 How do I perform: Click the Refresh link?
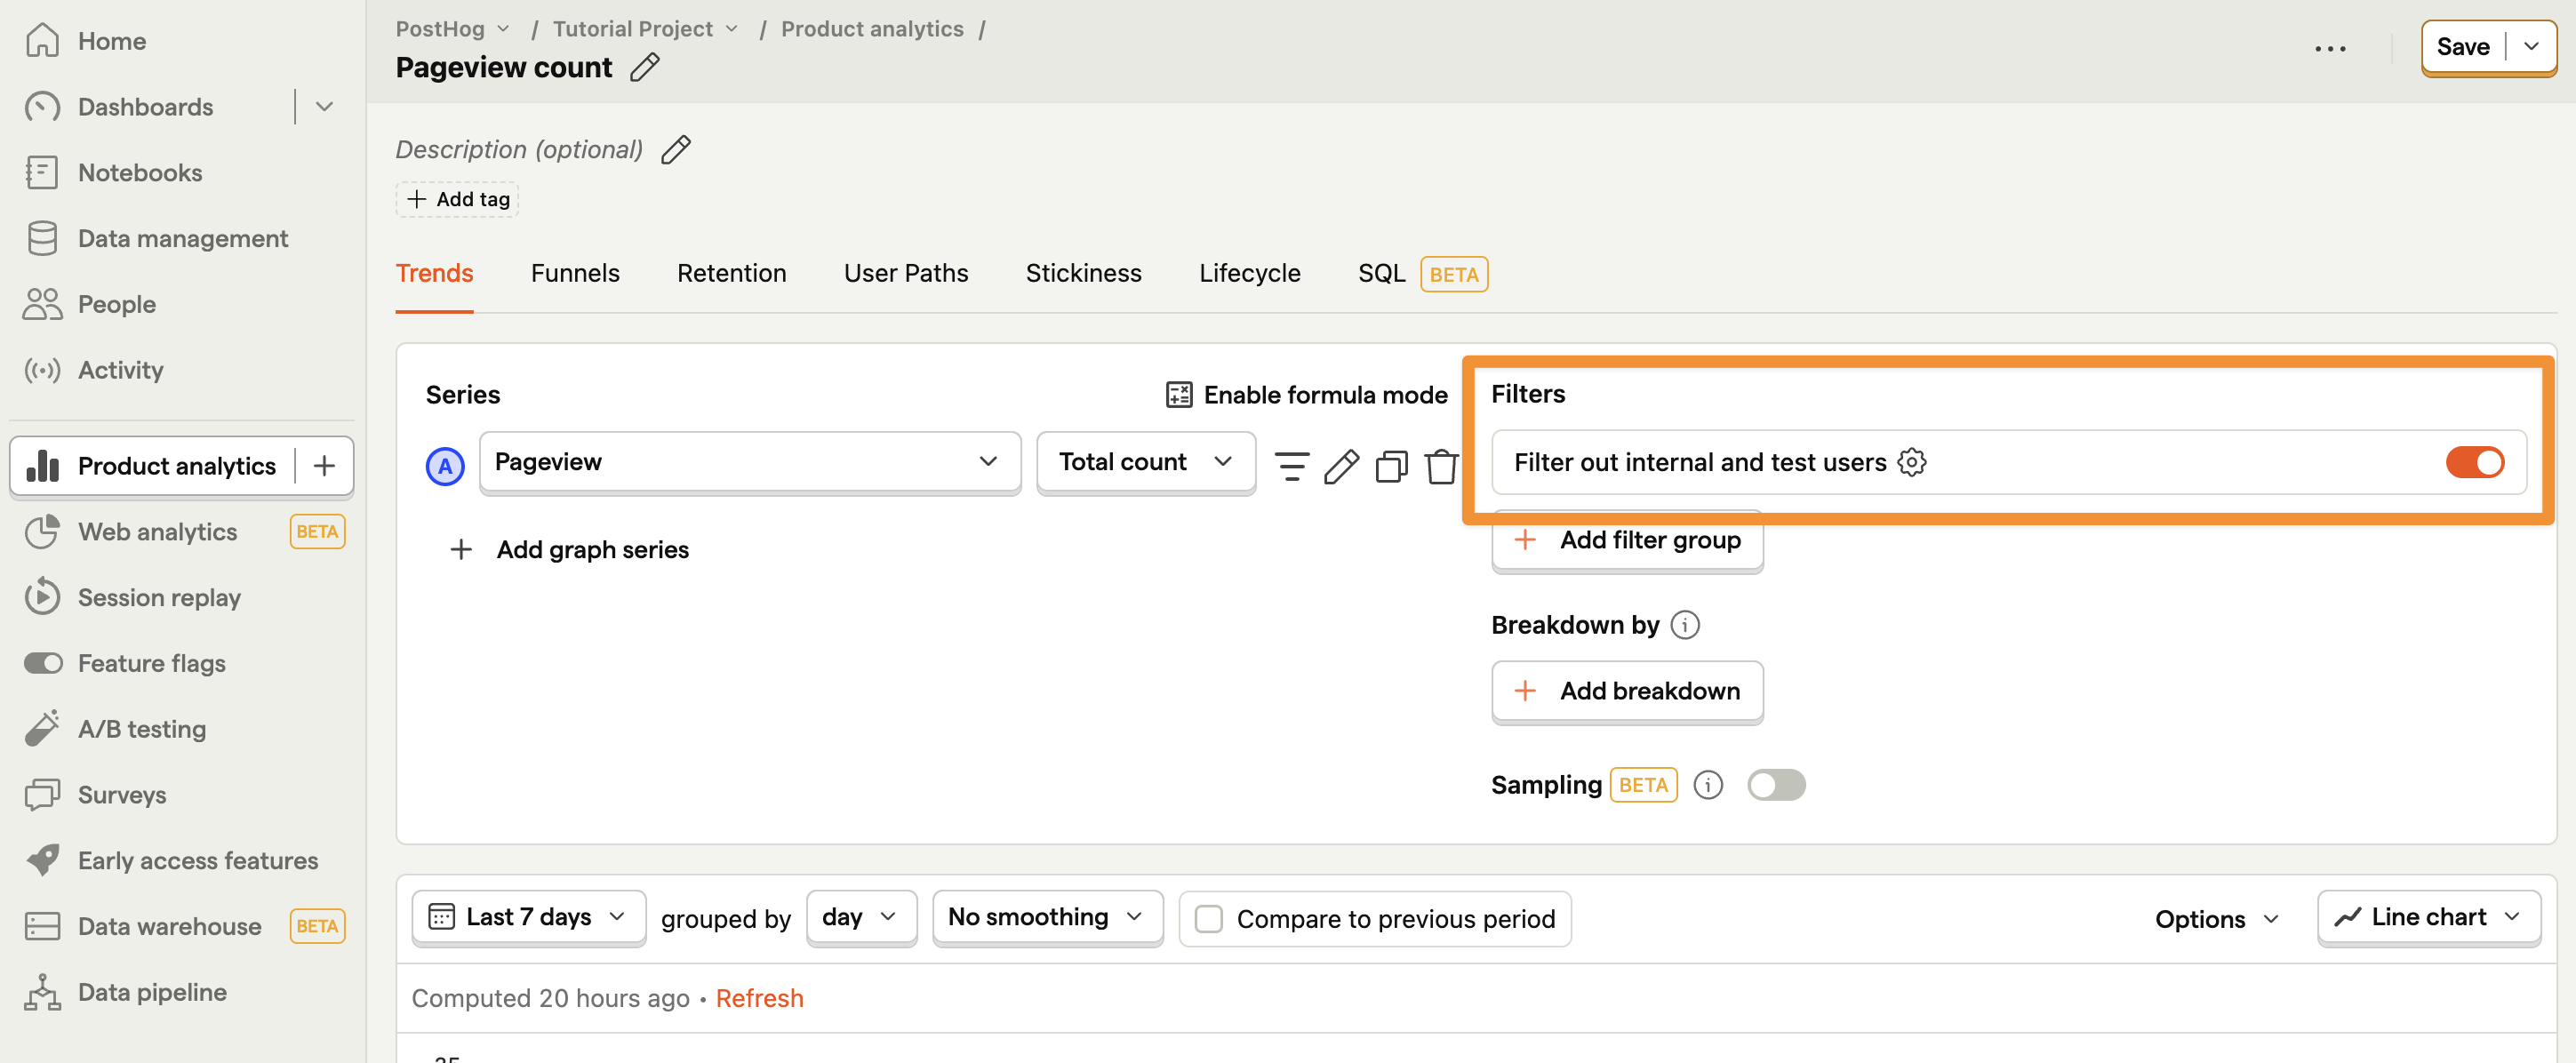click(759, 998)
